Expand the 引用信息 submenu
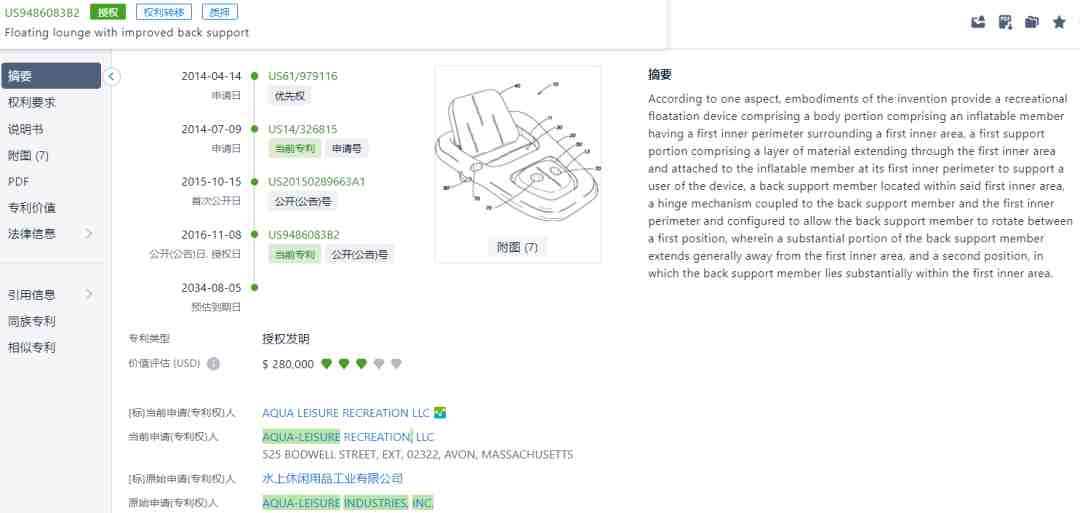1080x513 pixels. click(88, 295)
